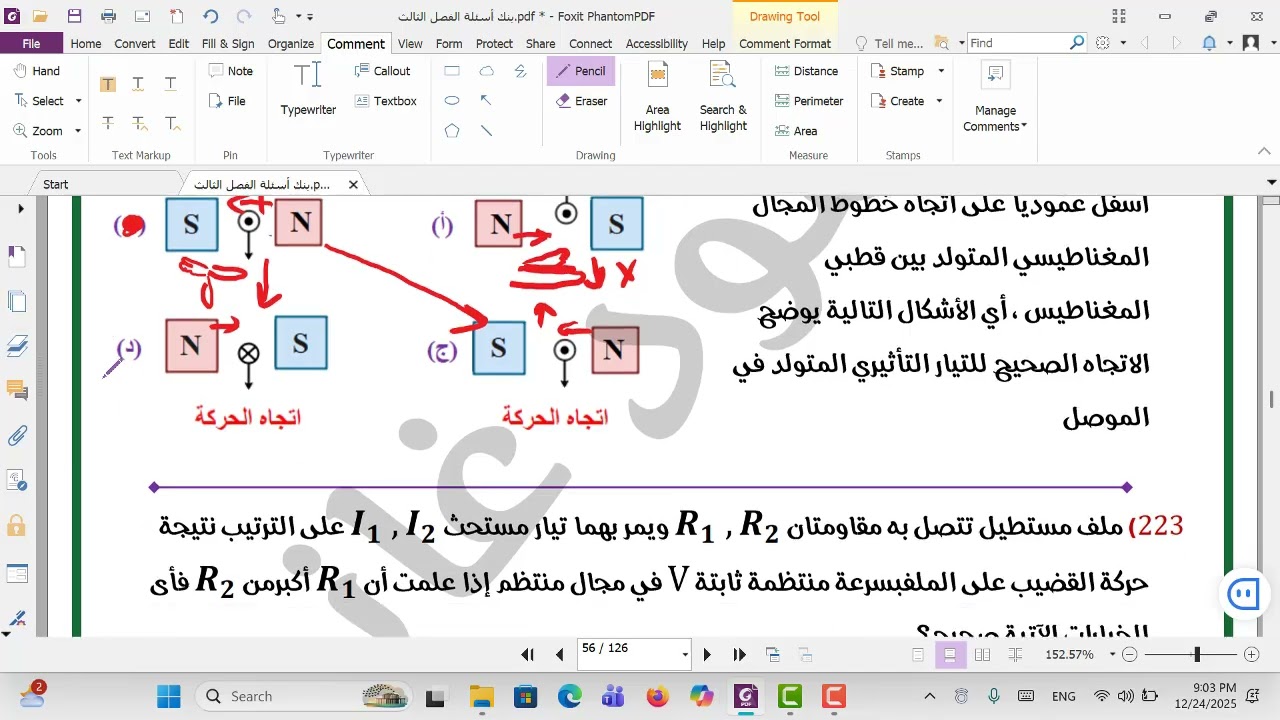
Task: Toggle Strikeout text markup
Action: click(107, 123)
